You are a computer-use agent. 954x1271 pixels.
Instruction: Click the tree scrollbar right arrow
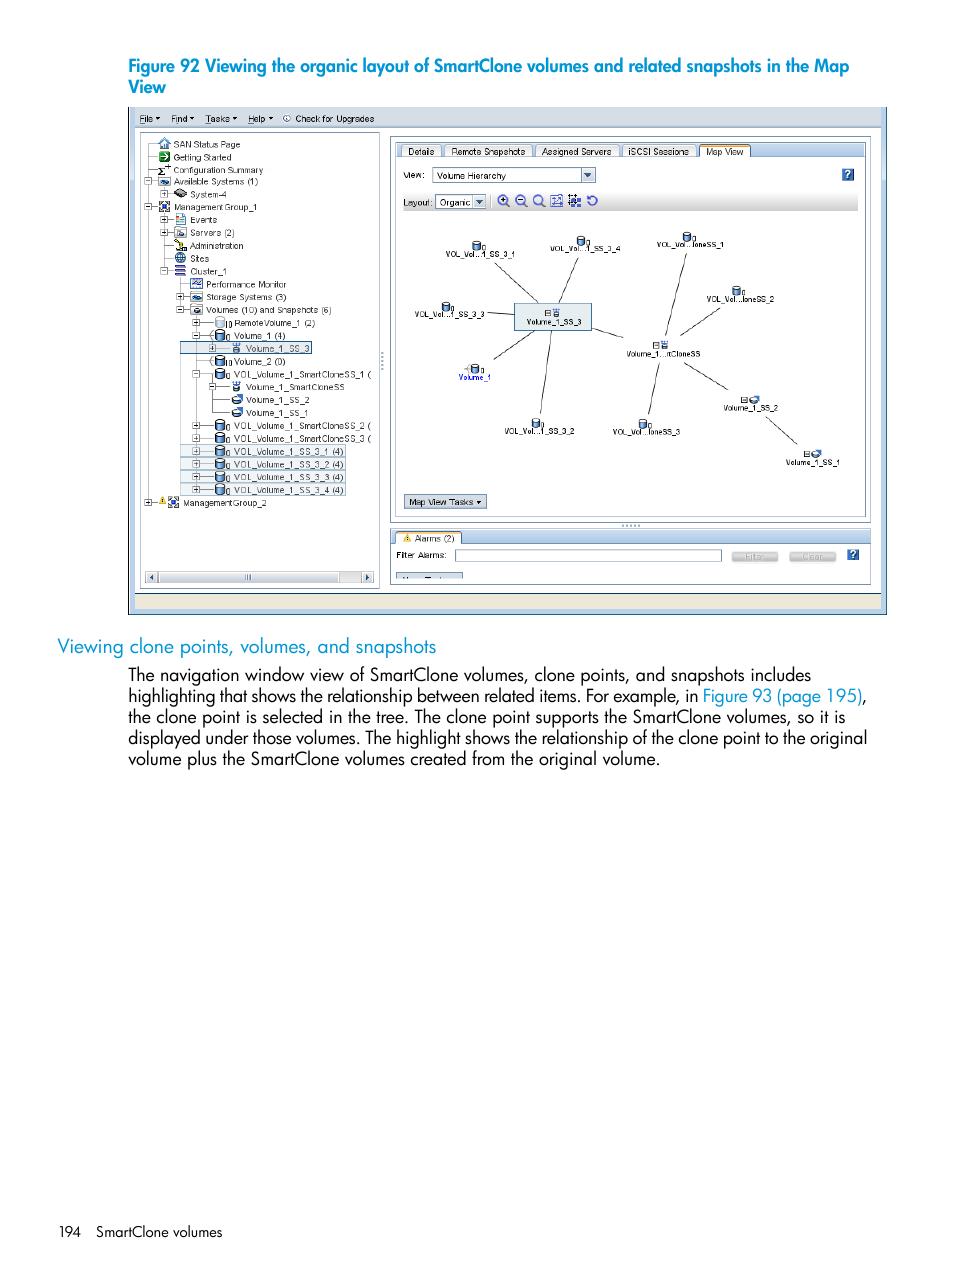[x=367, y=577]
